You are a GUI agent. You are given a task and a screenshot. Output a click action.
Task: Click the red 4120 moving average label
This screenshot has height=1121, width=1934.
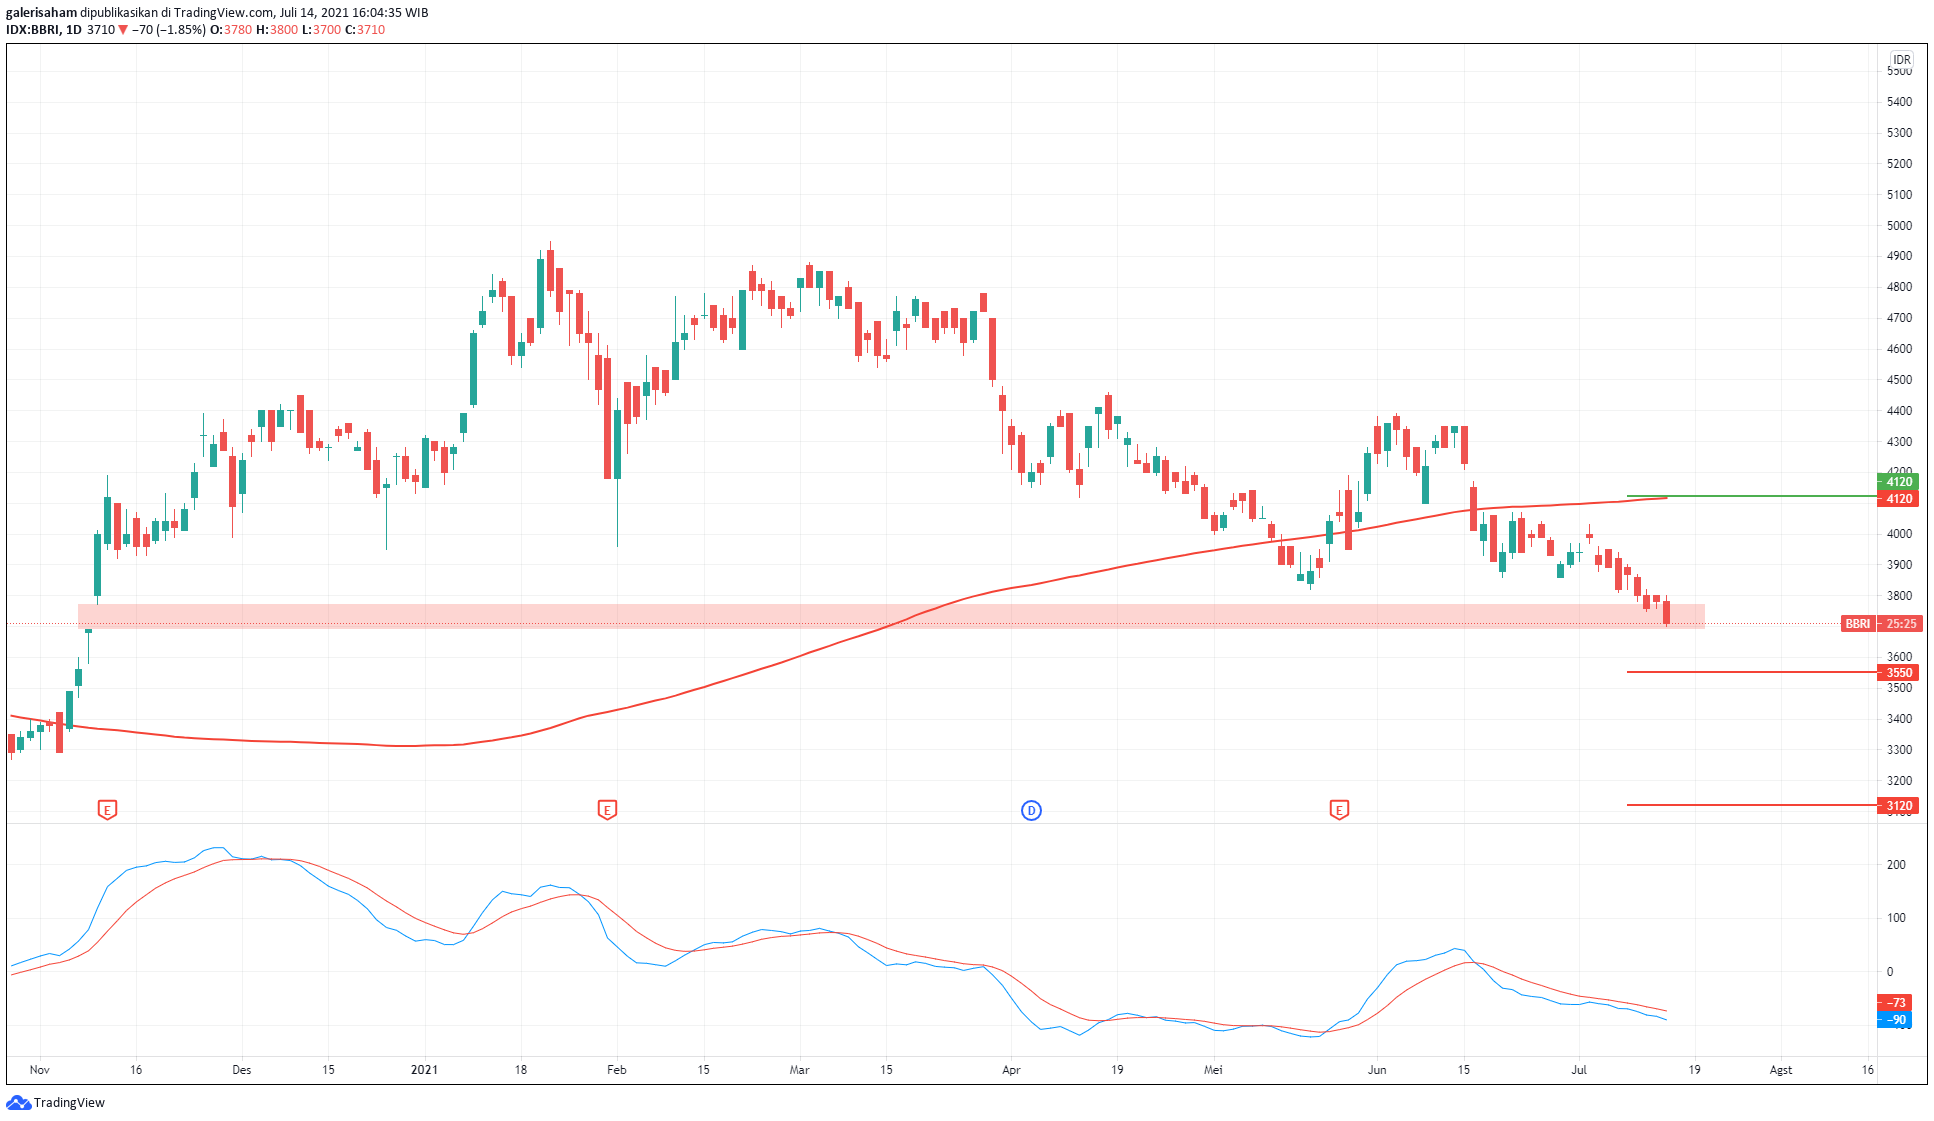tap(1898, 498)
